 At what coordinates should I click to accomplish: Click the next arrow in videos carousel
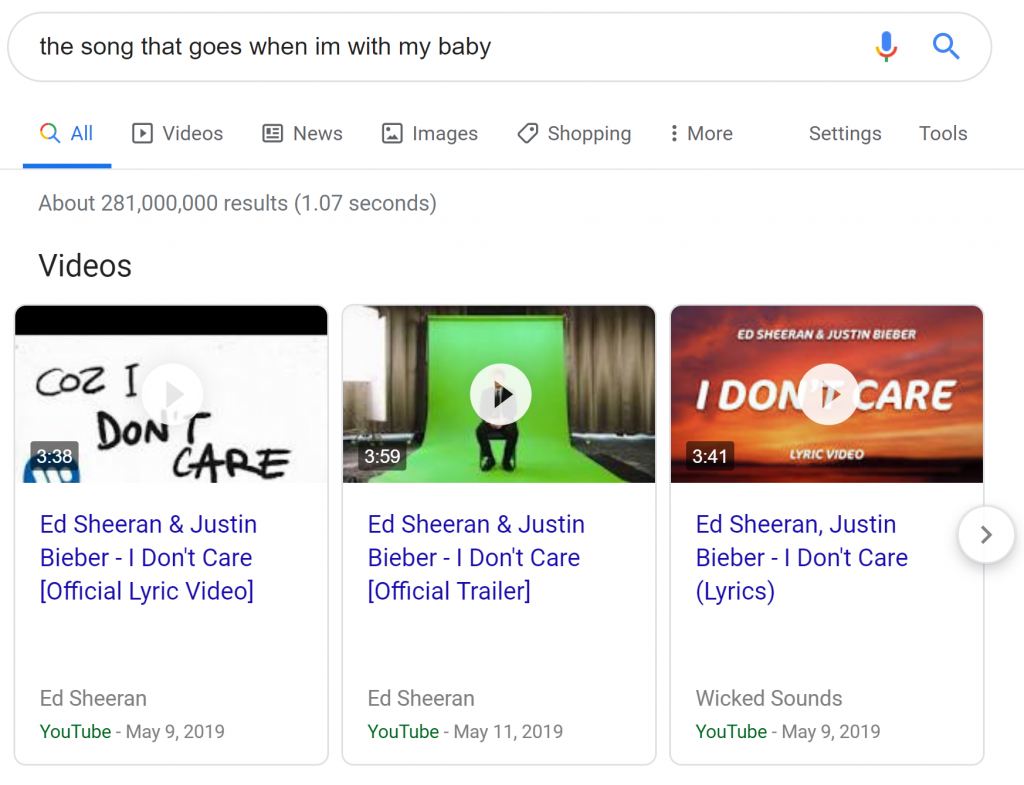click(x=986, y=535)
